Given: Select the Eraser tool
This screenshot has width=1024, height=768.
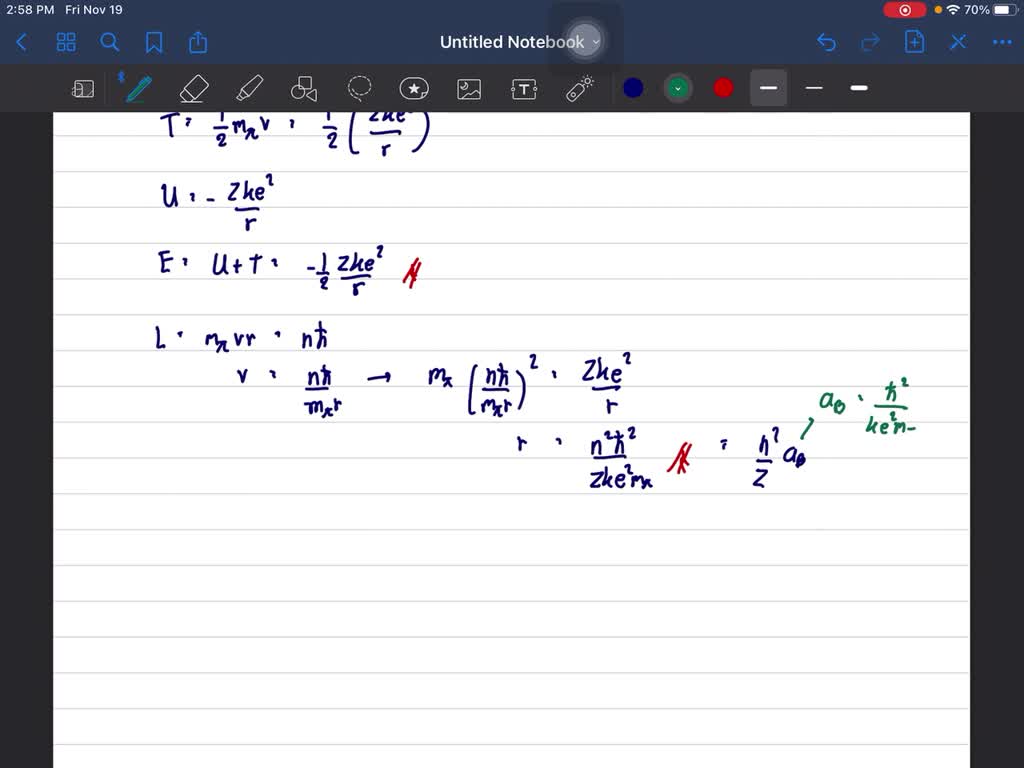Looking at the screenshot, I should pos(193,88).
